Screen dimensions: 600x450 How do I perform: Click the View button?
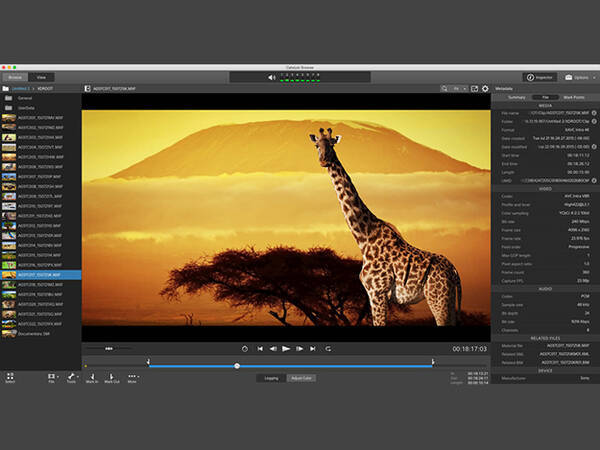click(x=42, y=76)
